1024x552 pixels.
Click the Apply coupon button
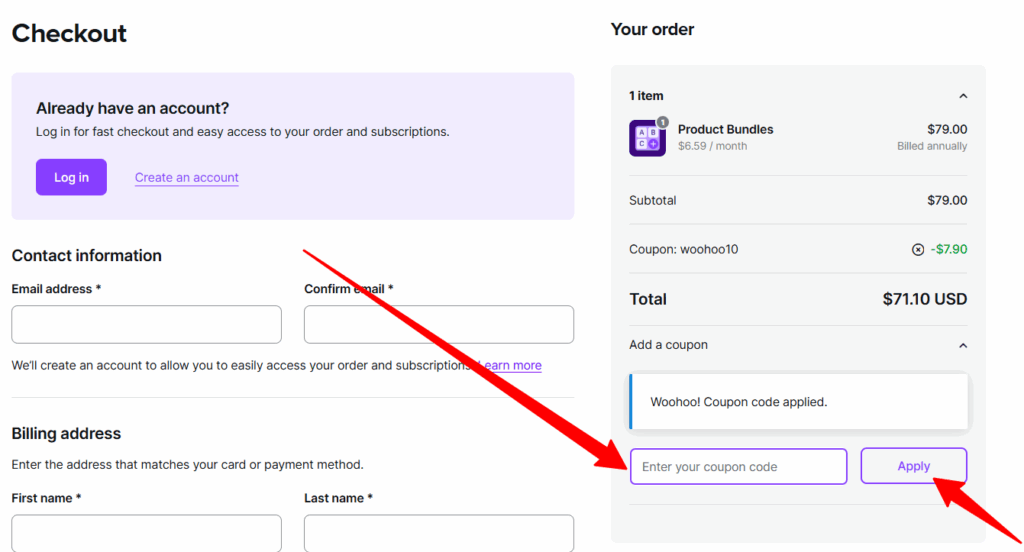[x=914, y=466]
